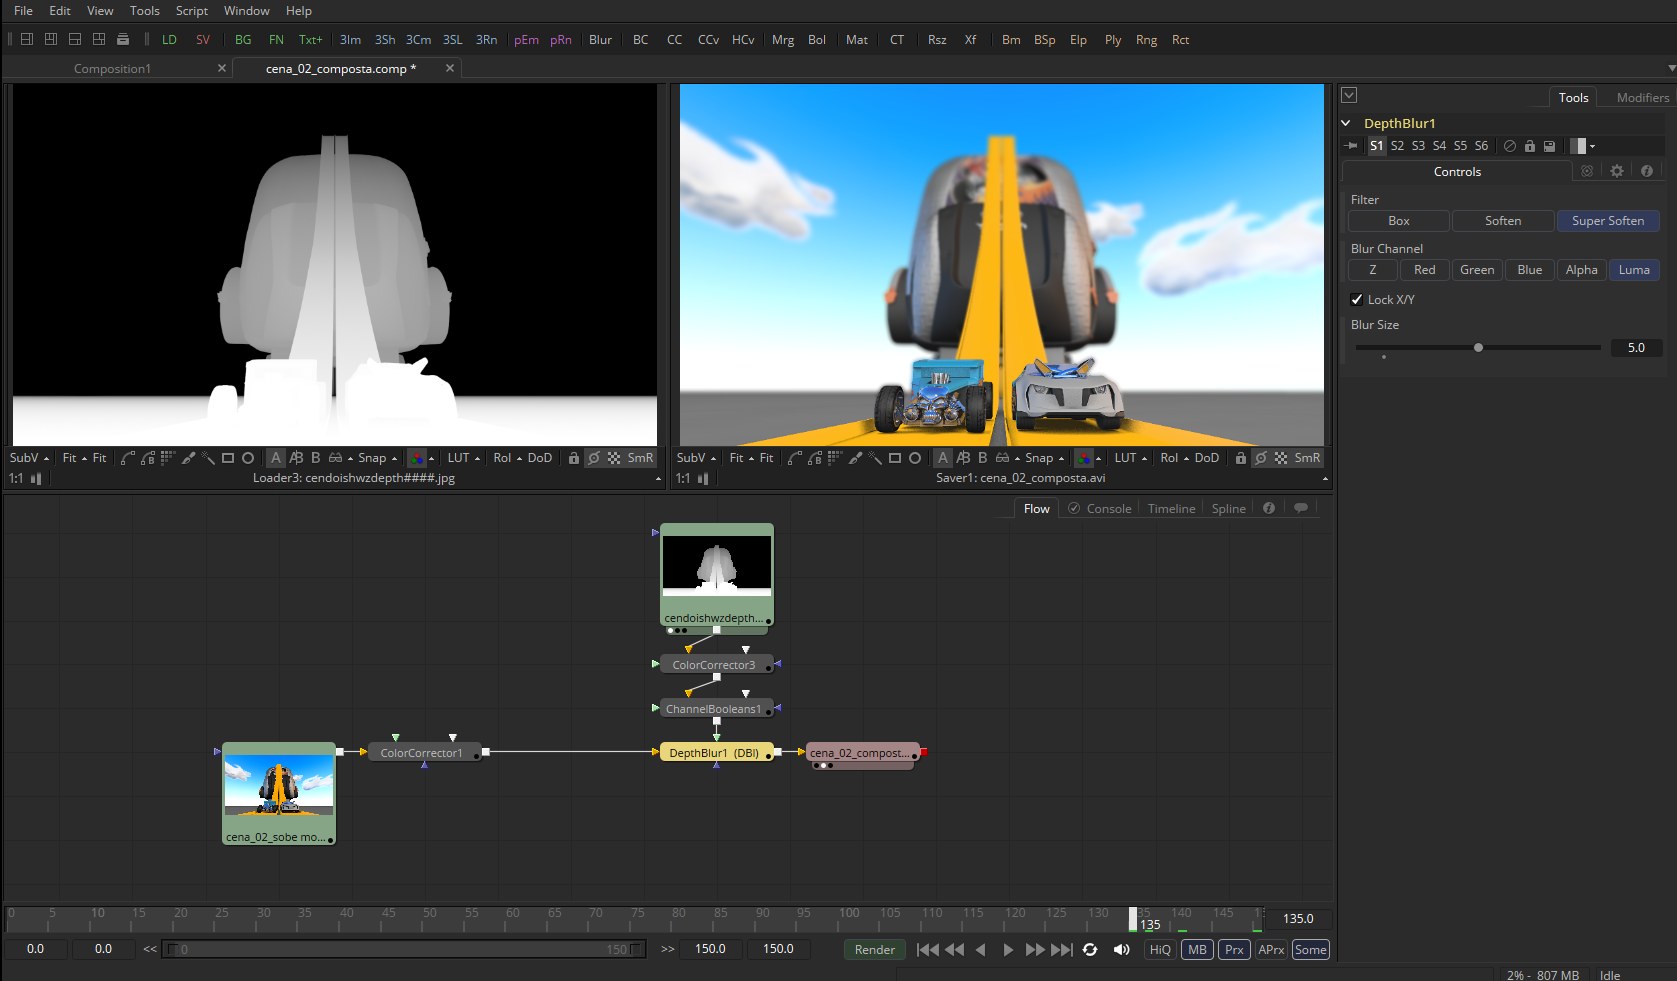Toggle the APrx auto proxy button

(1271, 950)
